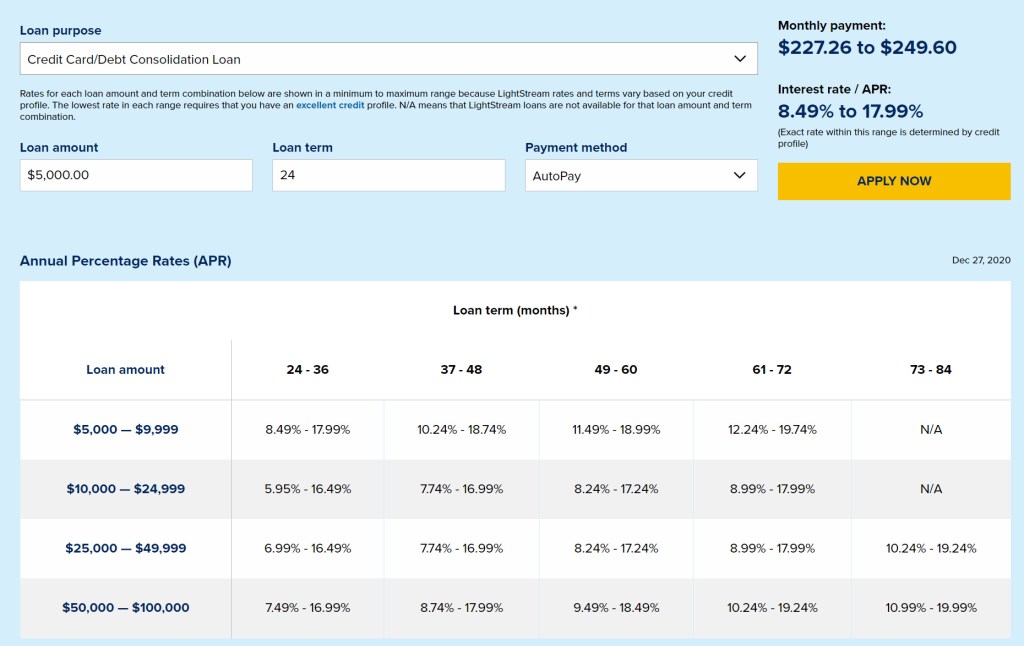Image resolution: width=1024 pixels, height=646 pixels.
Task: Open the Loan purpose dropdown
Action: [x=388, y=59]
